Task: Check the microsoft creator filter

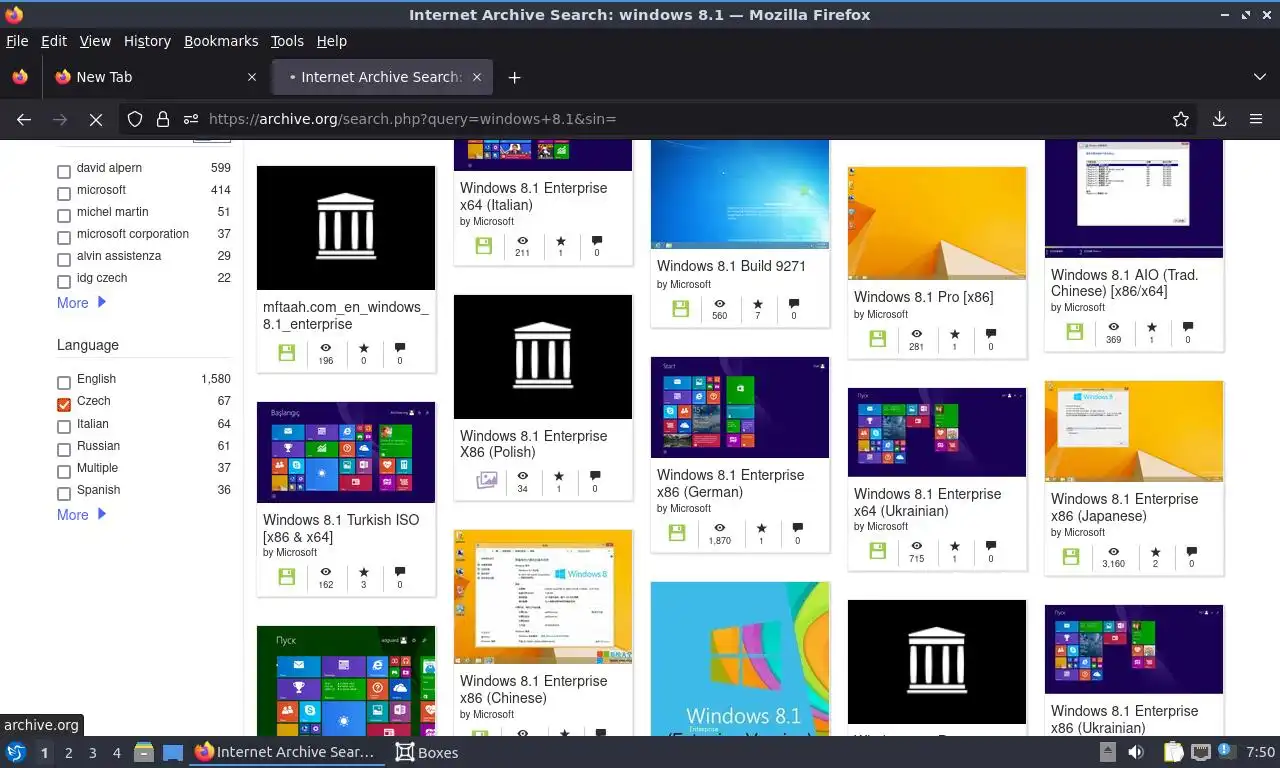Action: (x=64, y=193)
